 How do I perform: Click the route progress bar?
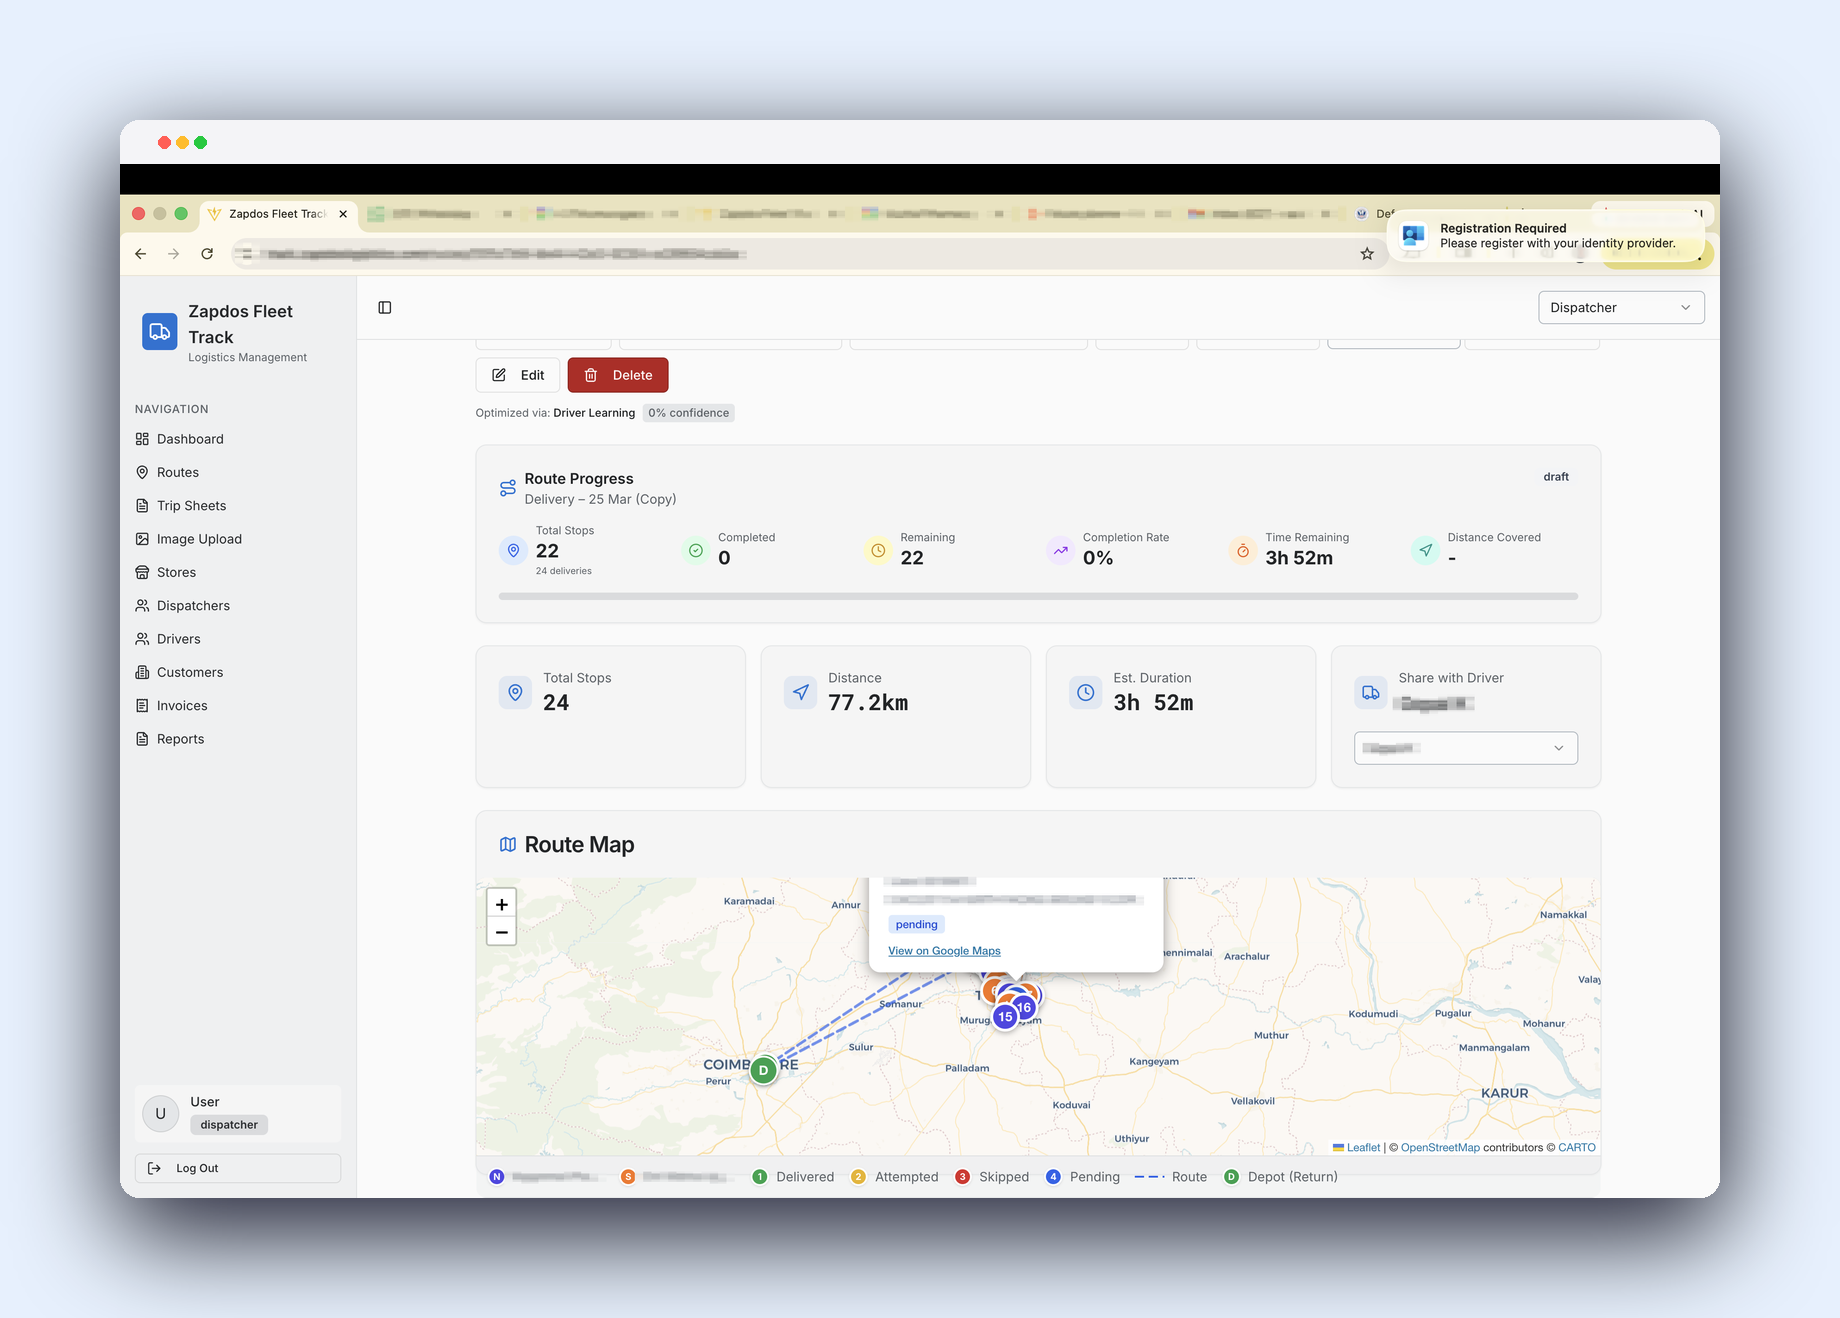1038,596
